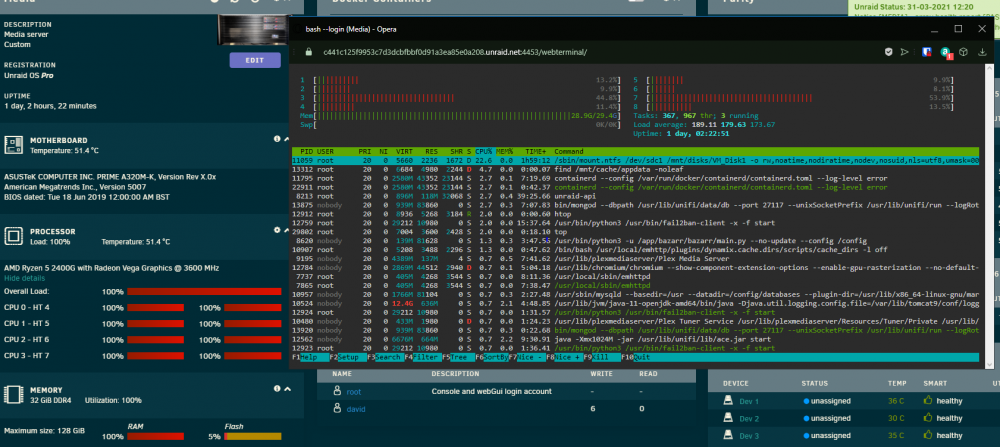1000x447 pixels.
Task: Open Motherboard info icon
Action: click(277, 139)
